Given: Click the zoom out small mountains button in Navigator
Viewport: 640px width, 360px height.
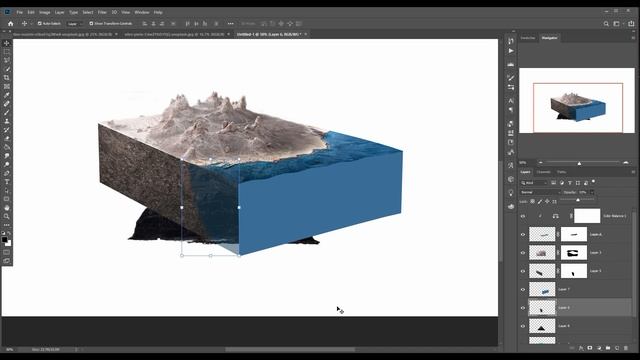Looking at the screenshot, I should [541, 162].
